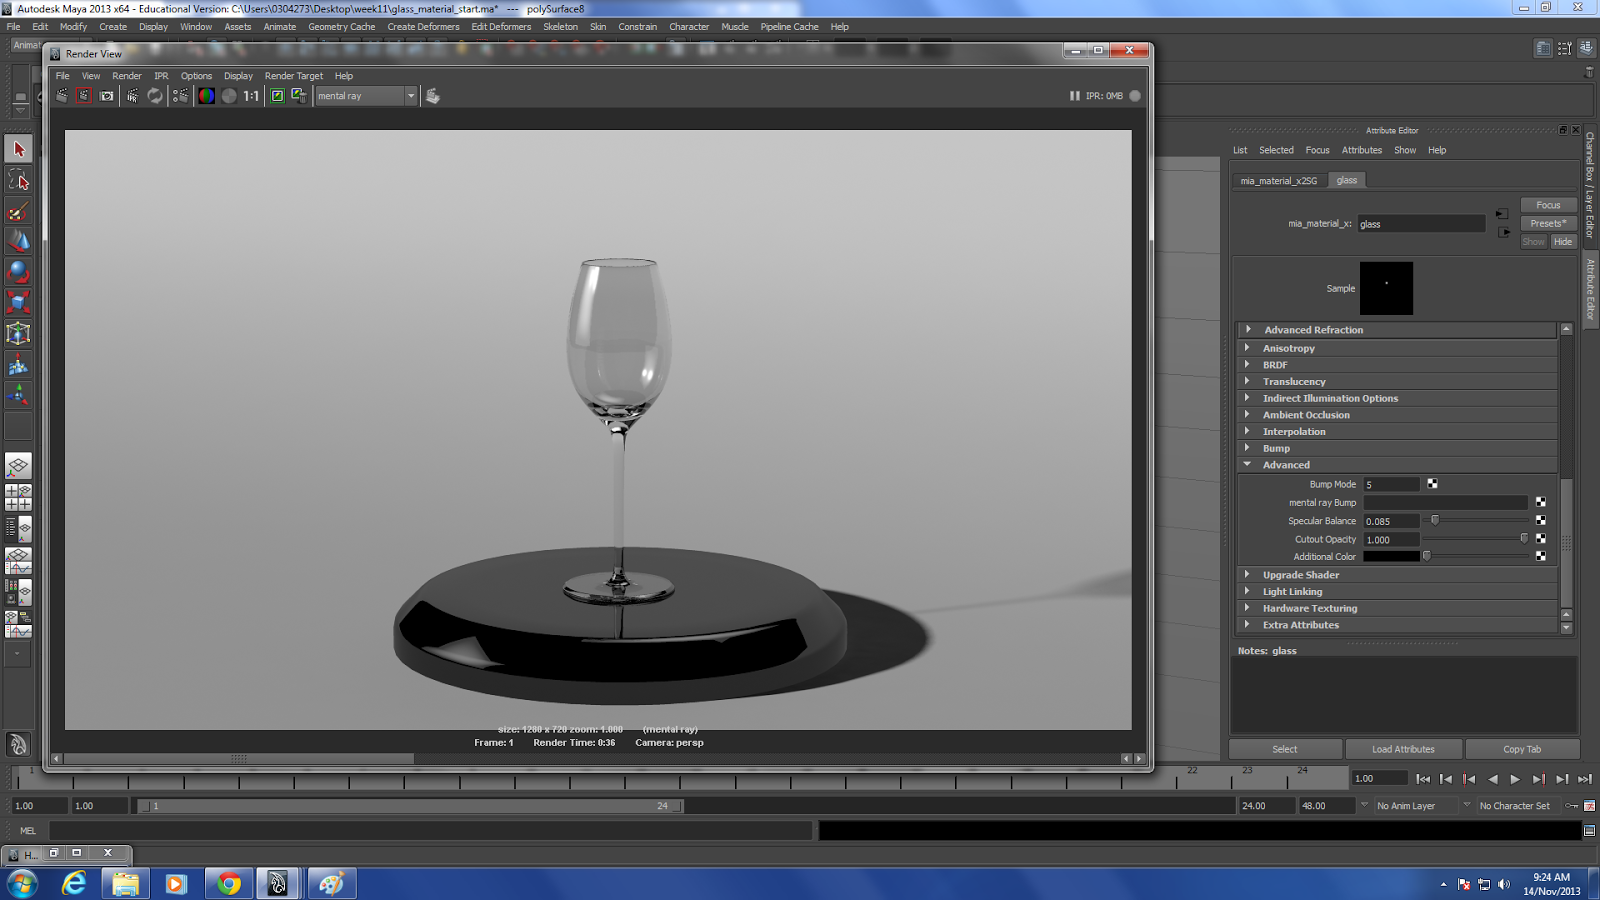Image resolution: width=1600 pixels, height=900 pixels.
Task: Open the Presets* button
Action: 1548,223
